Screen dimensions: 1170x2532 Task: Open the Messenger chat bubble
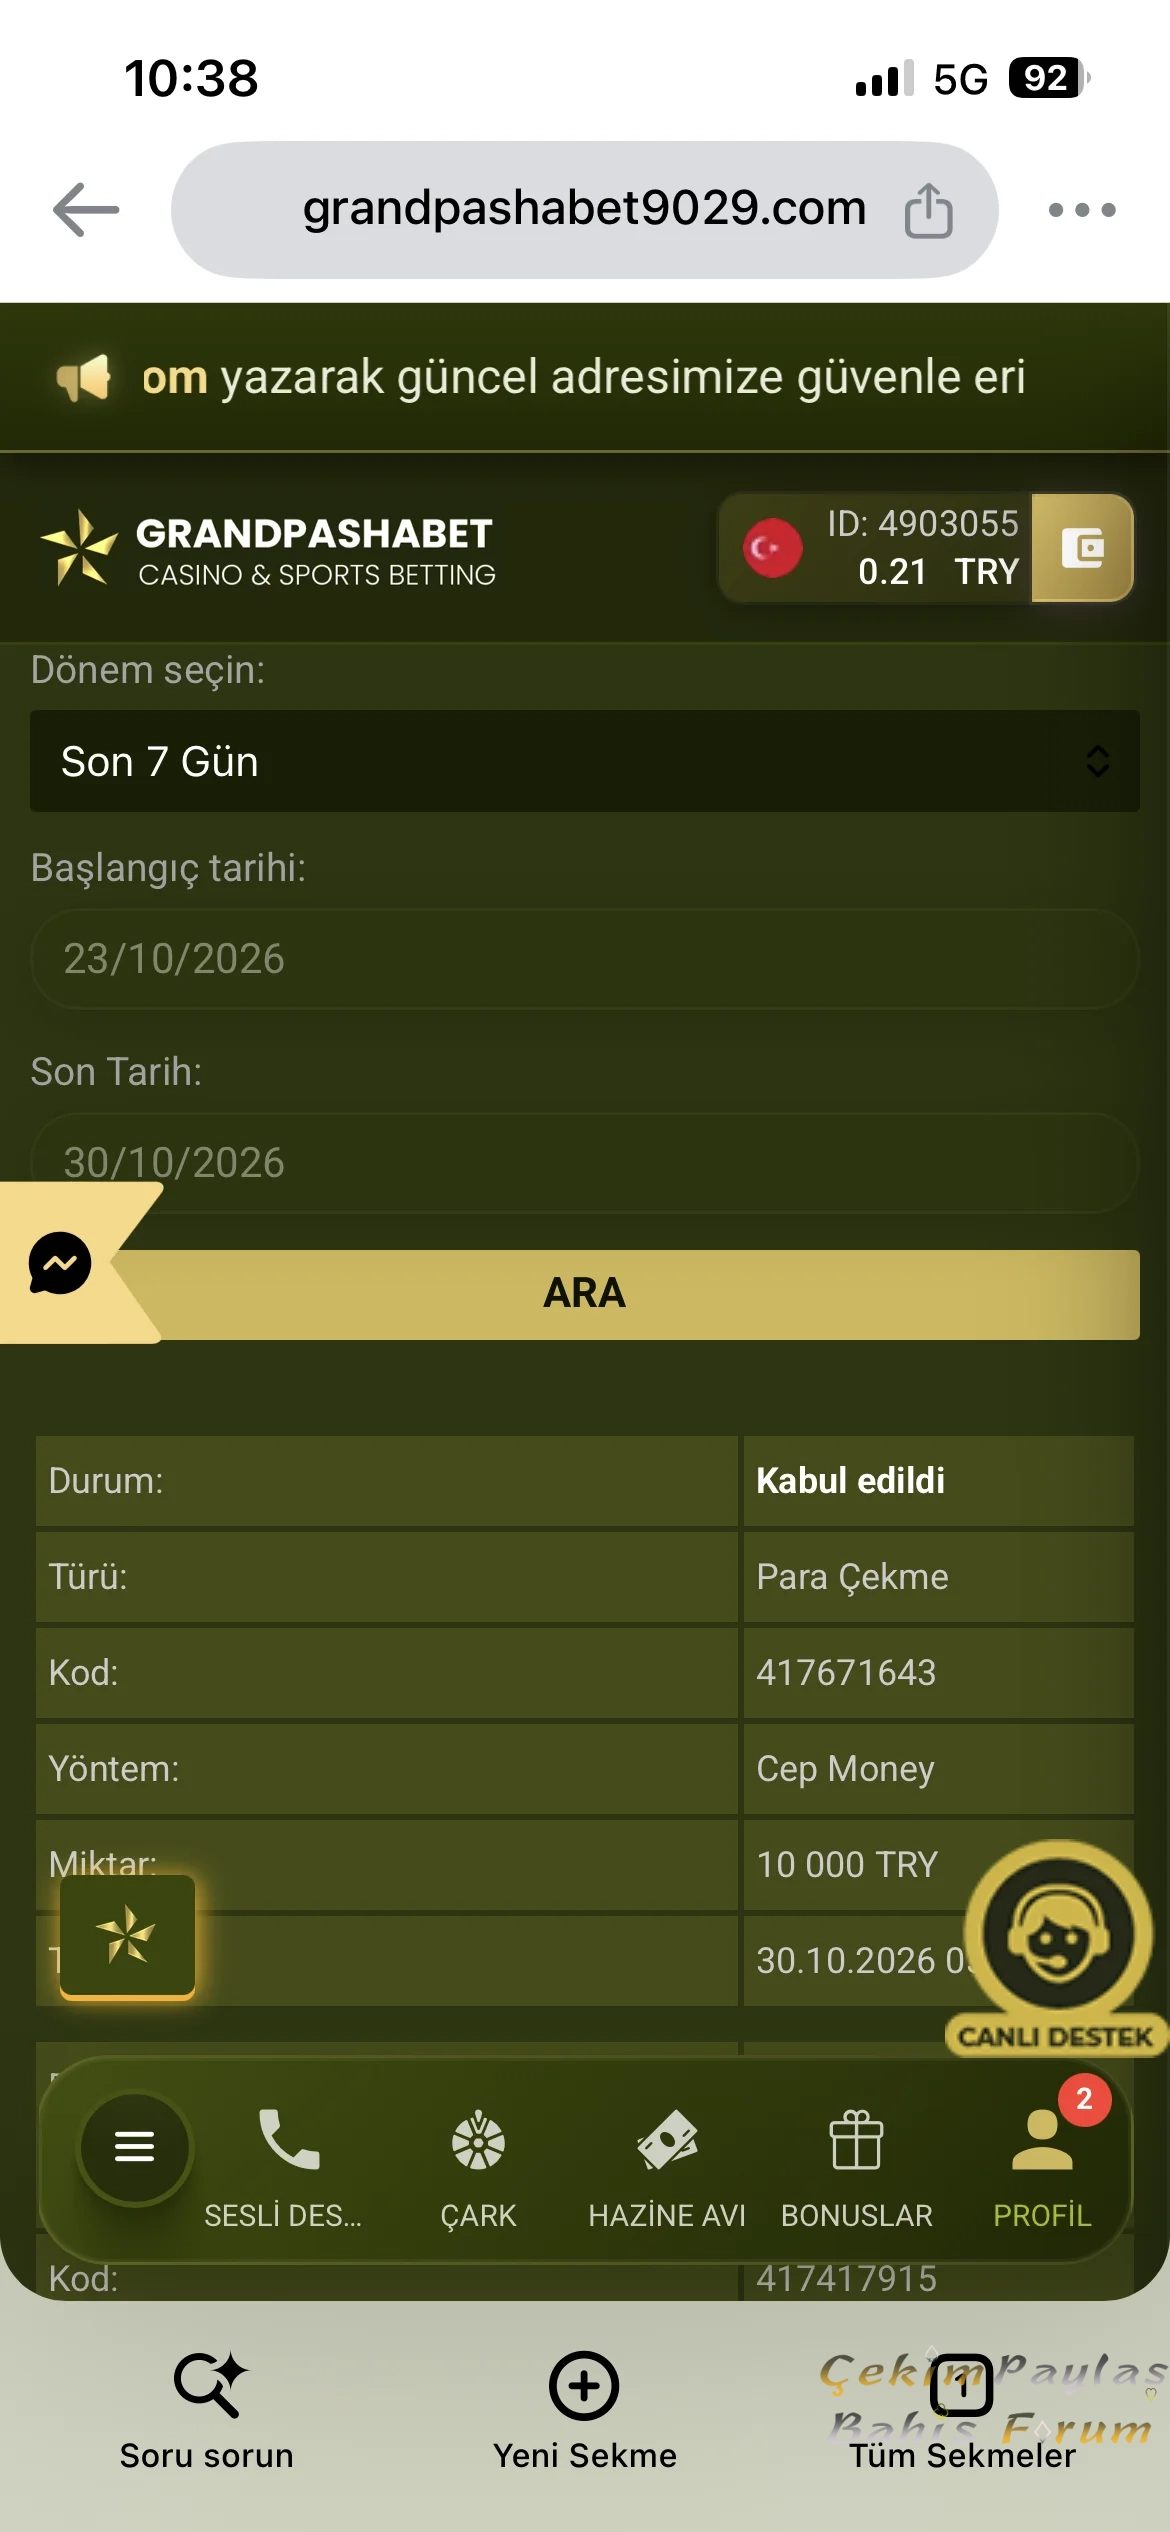click(x=60, y=1263)
